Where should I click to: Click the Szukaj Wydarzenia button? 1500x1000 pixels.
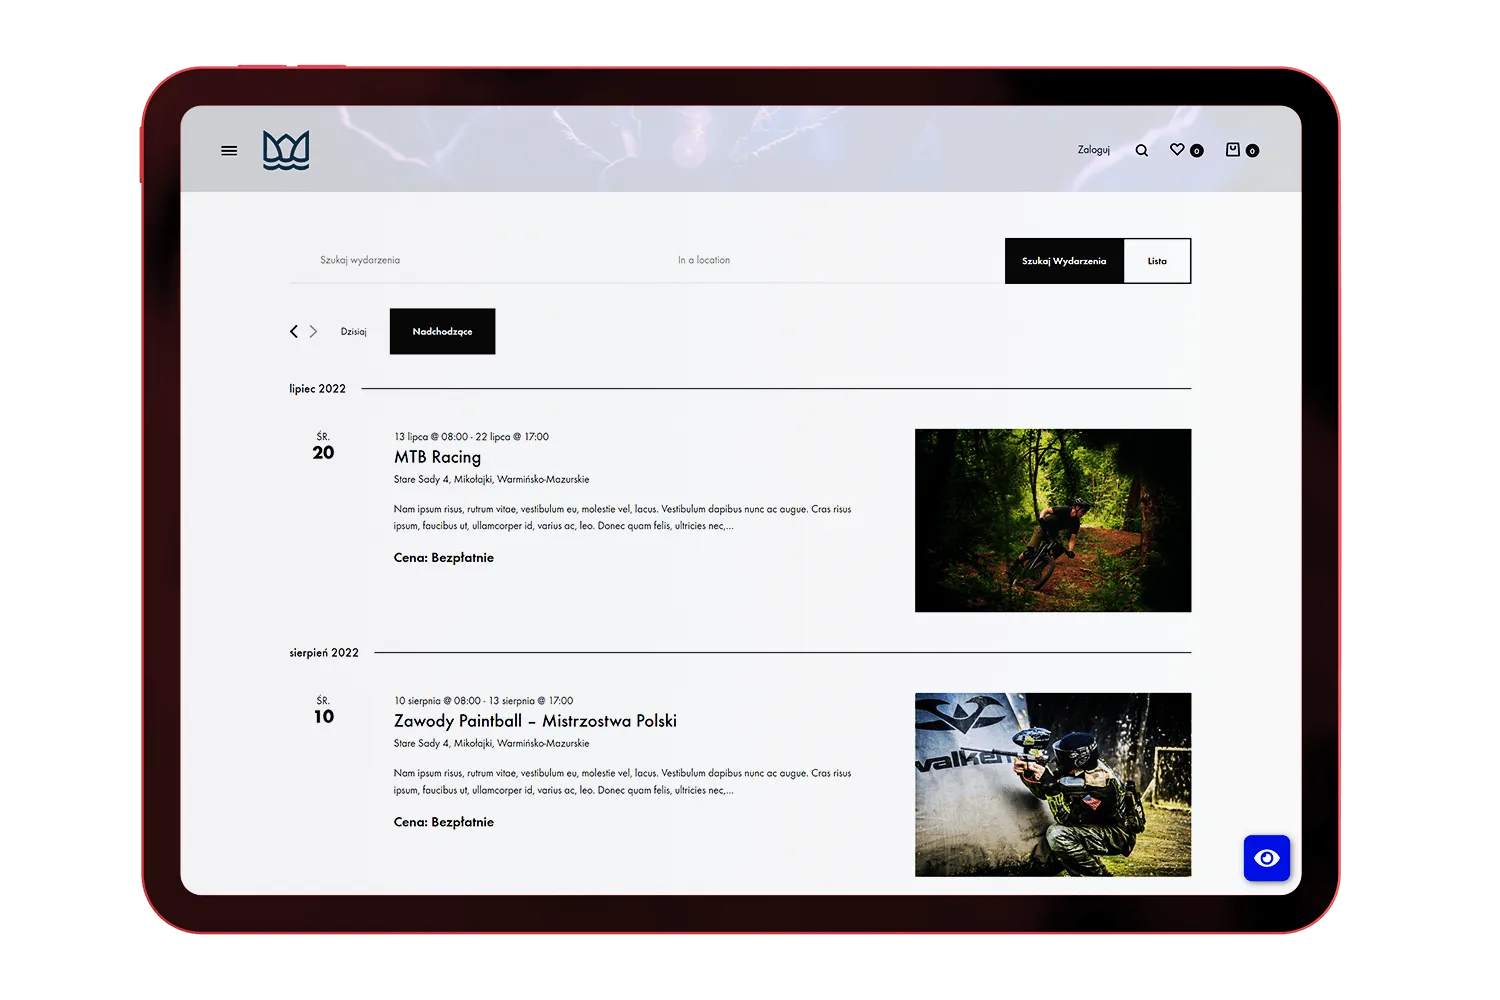pyautogui.click(x=1064, y=261)
